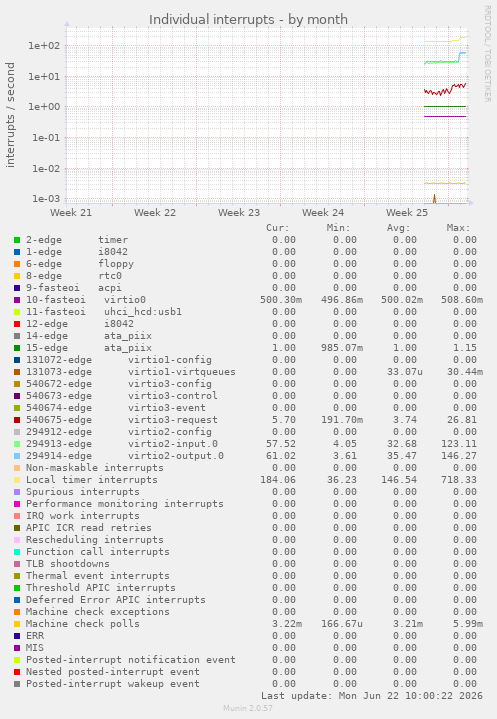
Task: Click the 'virtio3-control' legend entry
Action: click(x=173, y=396)
